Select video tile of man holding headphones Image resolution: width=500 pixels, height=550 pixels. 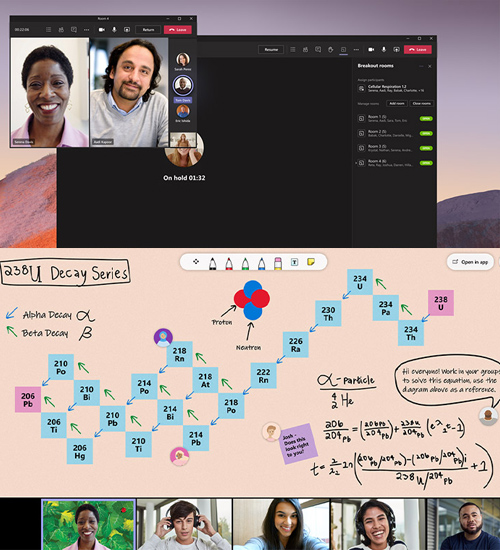tap(185, 524)
